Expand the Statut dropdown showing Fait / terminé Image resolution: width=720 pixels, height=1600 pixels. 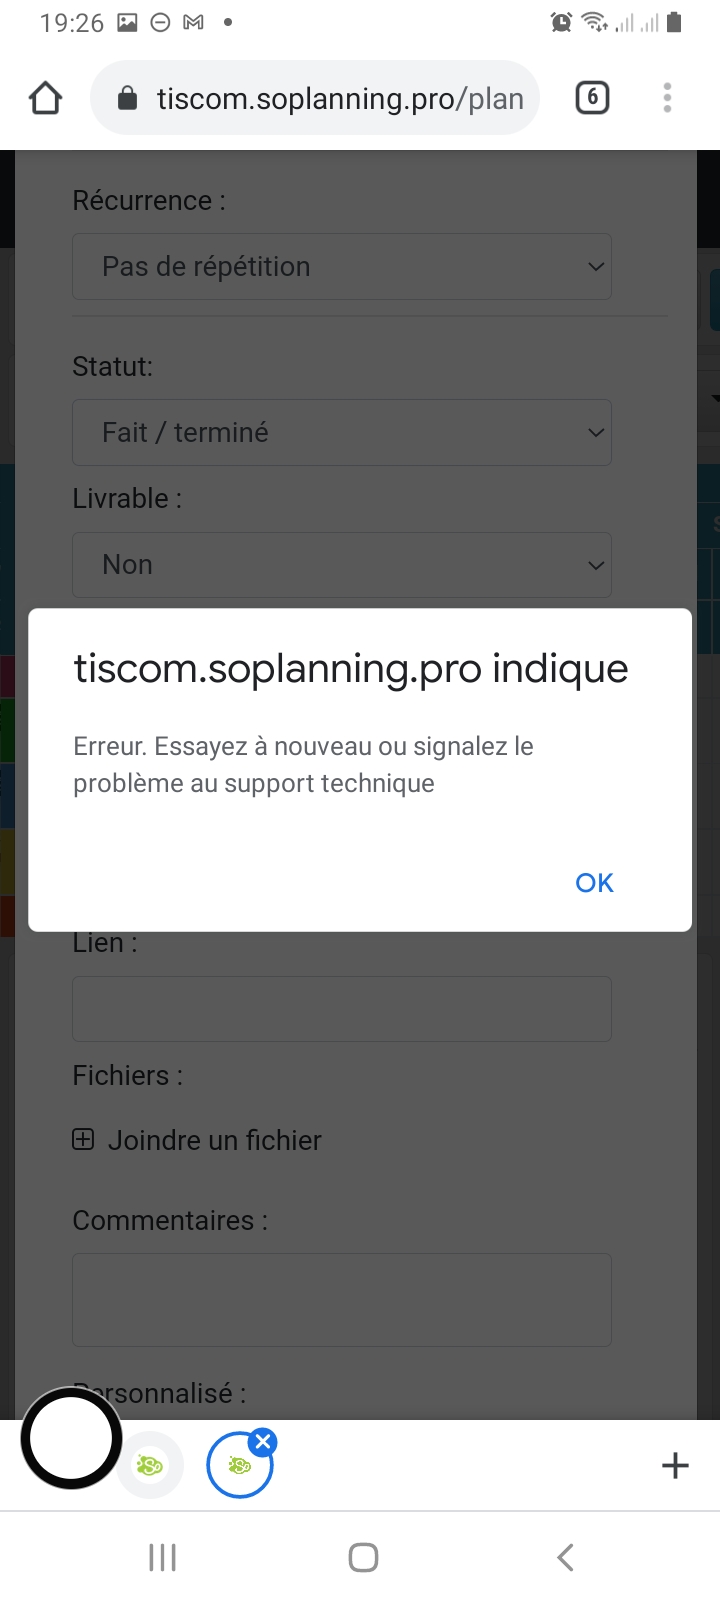pos(342,433)
